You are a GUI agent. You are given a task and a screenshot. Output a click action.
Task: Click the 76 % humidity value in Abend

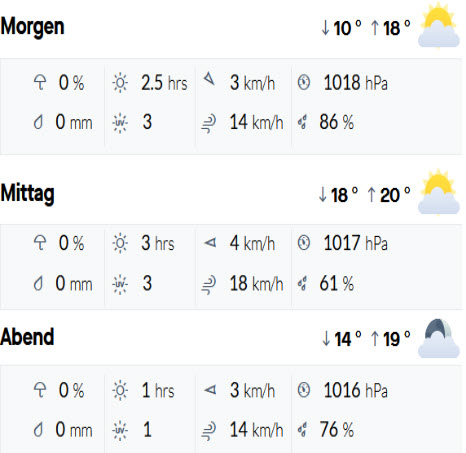click(337, 429)
